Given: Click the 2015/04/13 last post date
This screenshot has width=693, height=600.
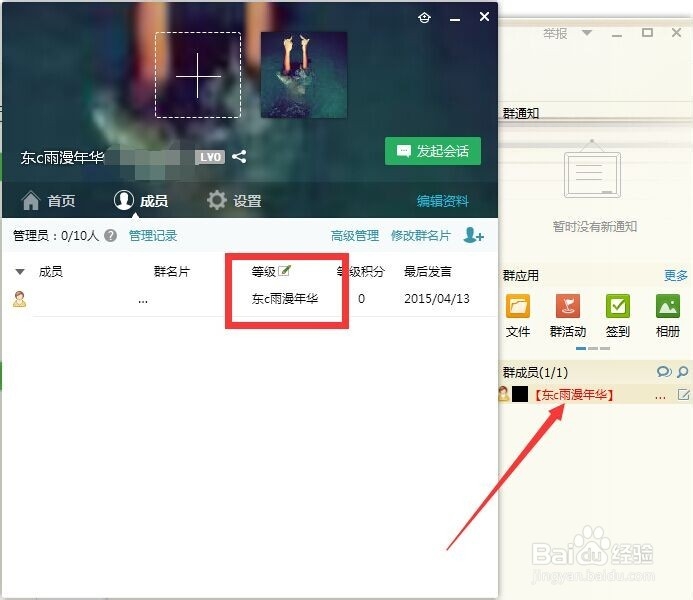Looking at the screenshot, I should 437,299.
